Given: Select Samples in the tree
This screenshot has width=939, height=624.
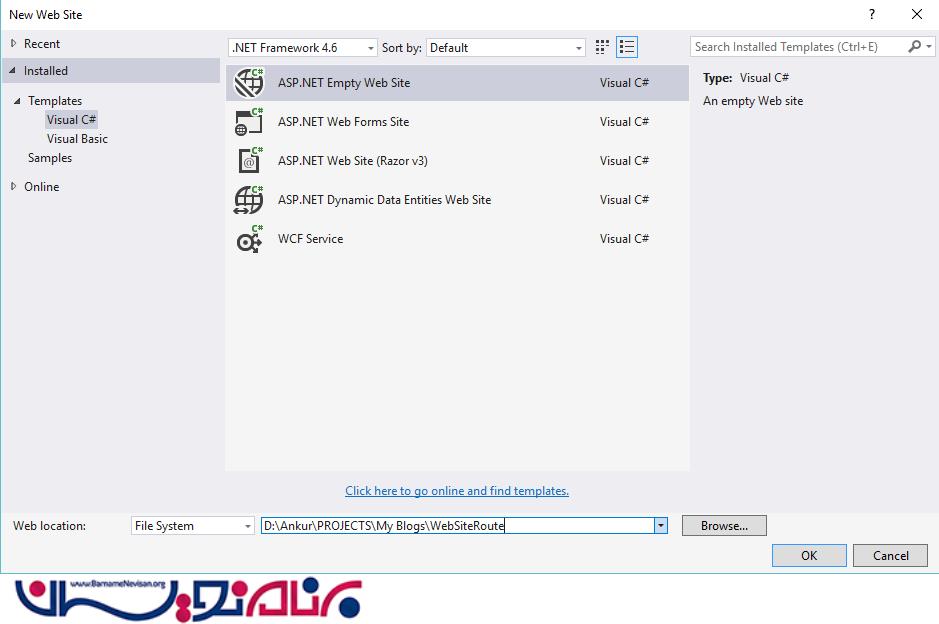Looking at the screenshot, I should pos(50,158).
